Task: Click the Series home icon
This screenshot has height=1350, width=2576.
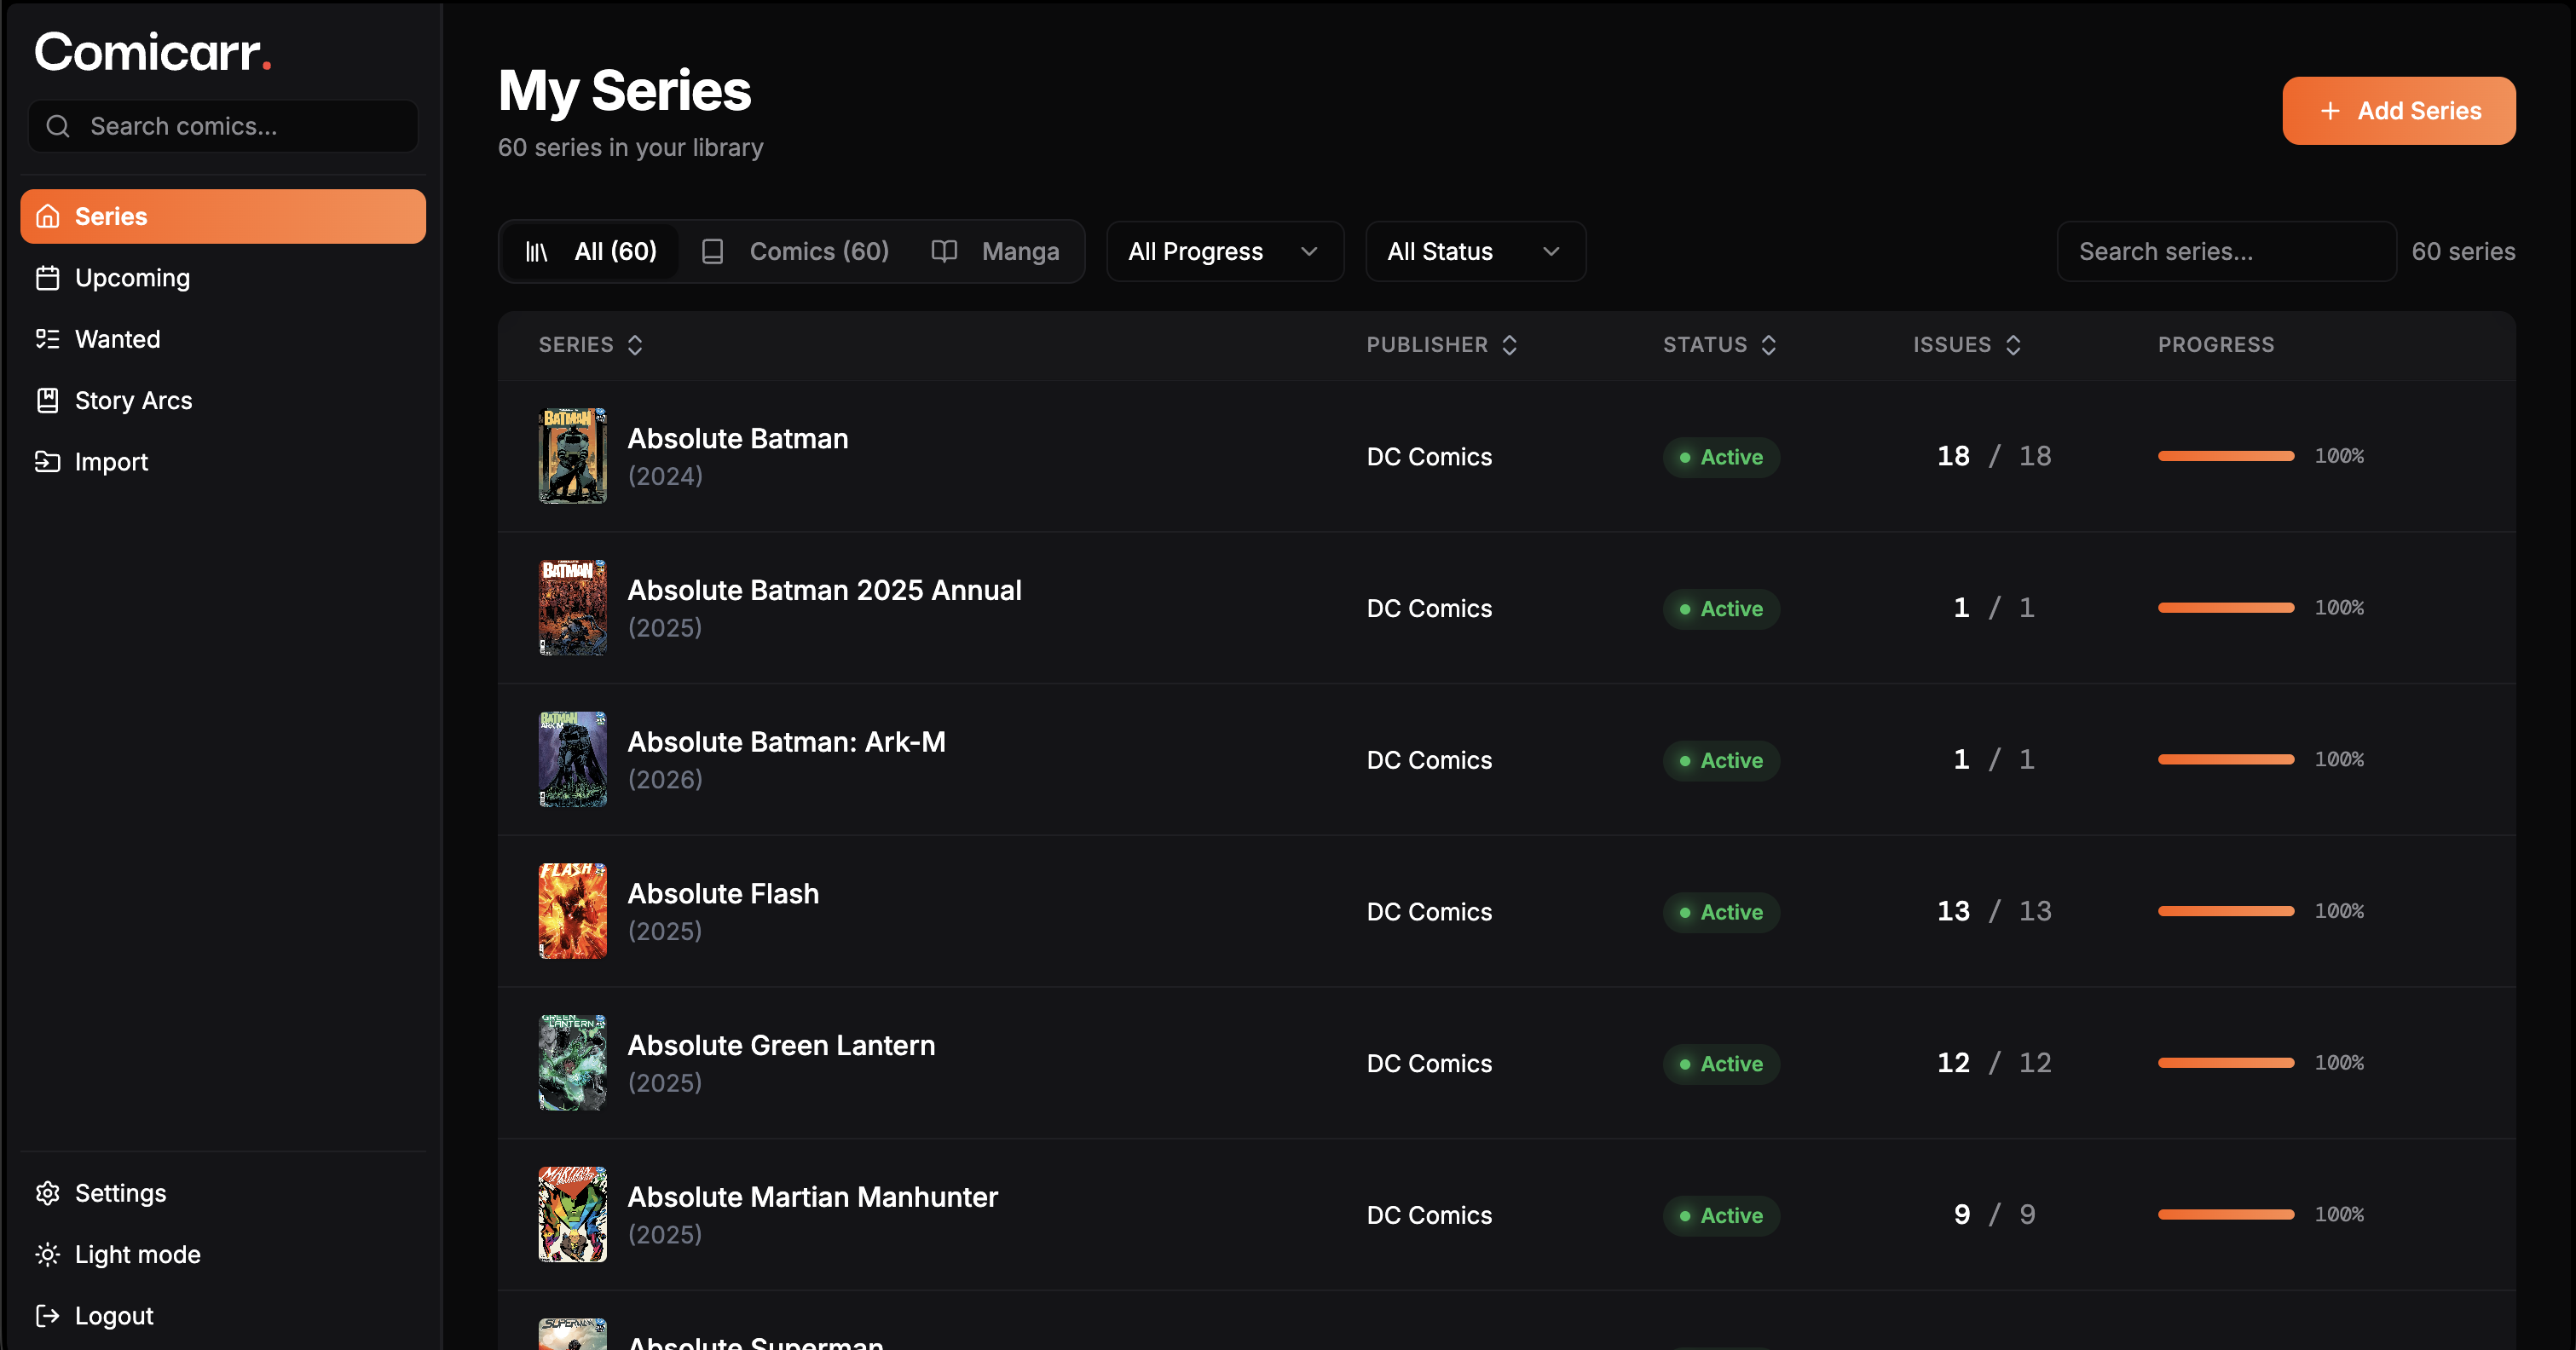Action: [47, 216]
